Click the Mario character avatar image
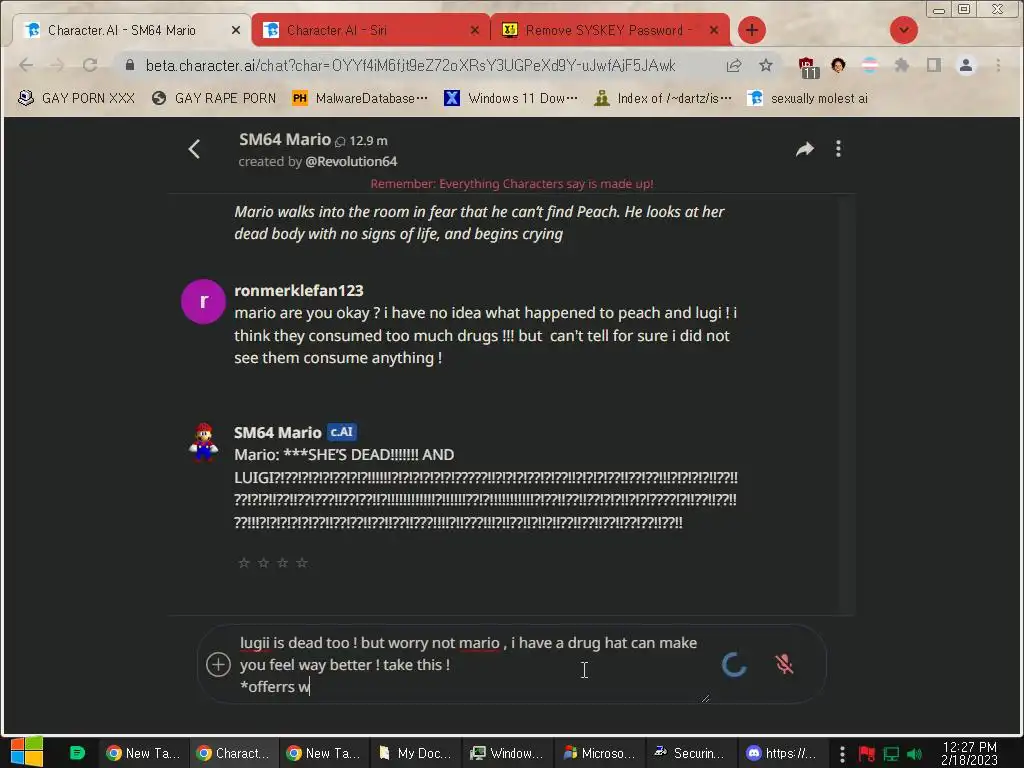 pos(203,442)
